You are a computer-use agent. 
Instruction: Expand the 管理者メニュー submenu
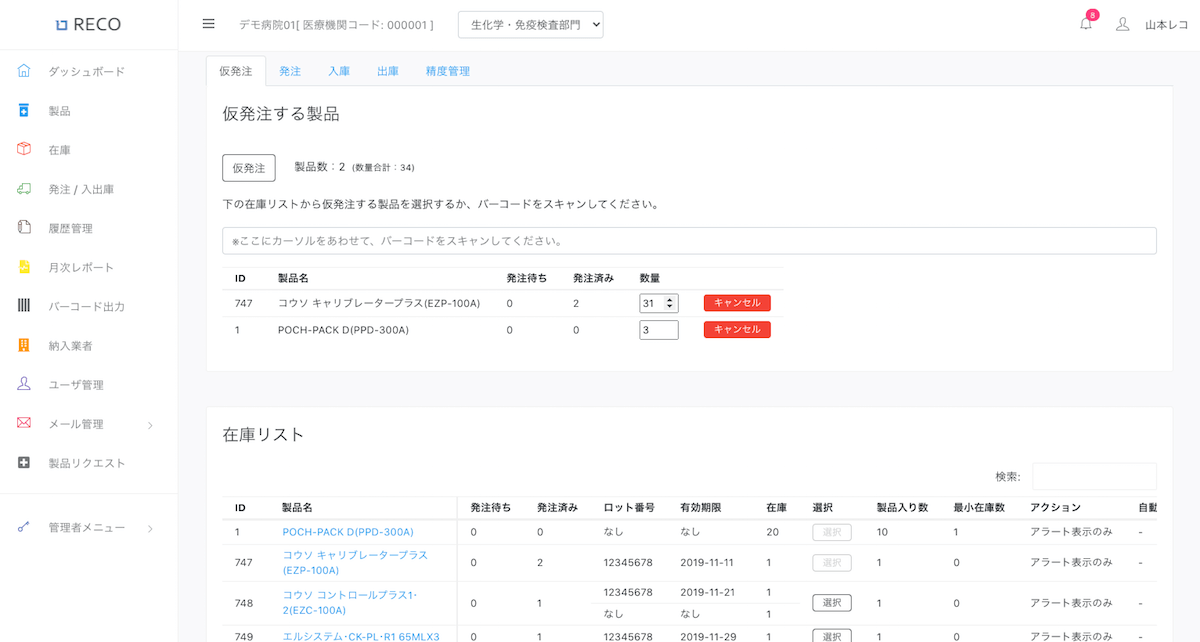click(x=150, y=528)
